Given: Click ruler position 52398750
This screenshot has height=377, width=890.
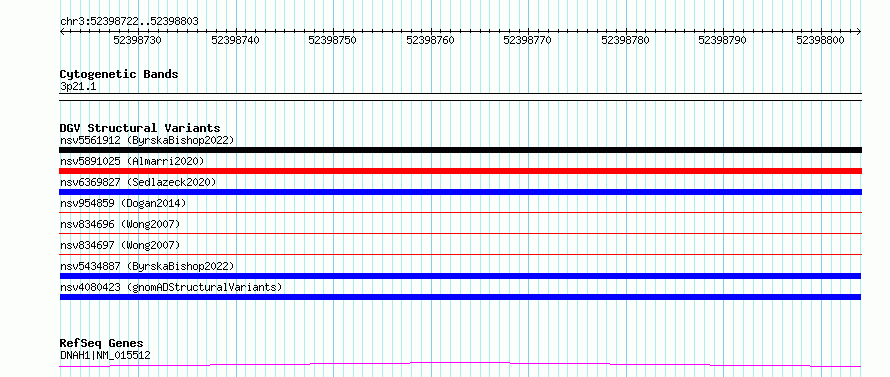Looking at the screenshot, I should click(x=332, y=40).
